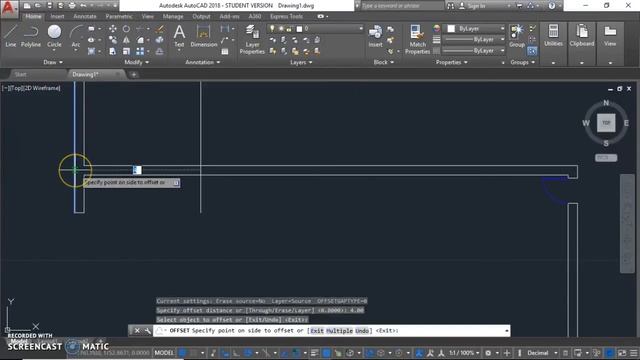Open the Decimal units dropdown
This screenshot has height=360, width=640.
pyautogui.click(x=542, y=353)
